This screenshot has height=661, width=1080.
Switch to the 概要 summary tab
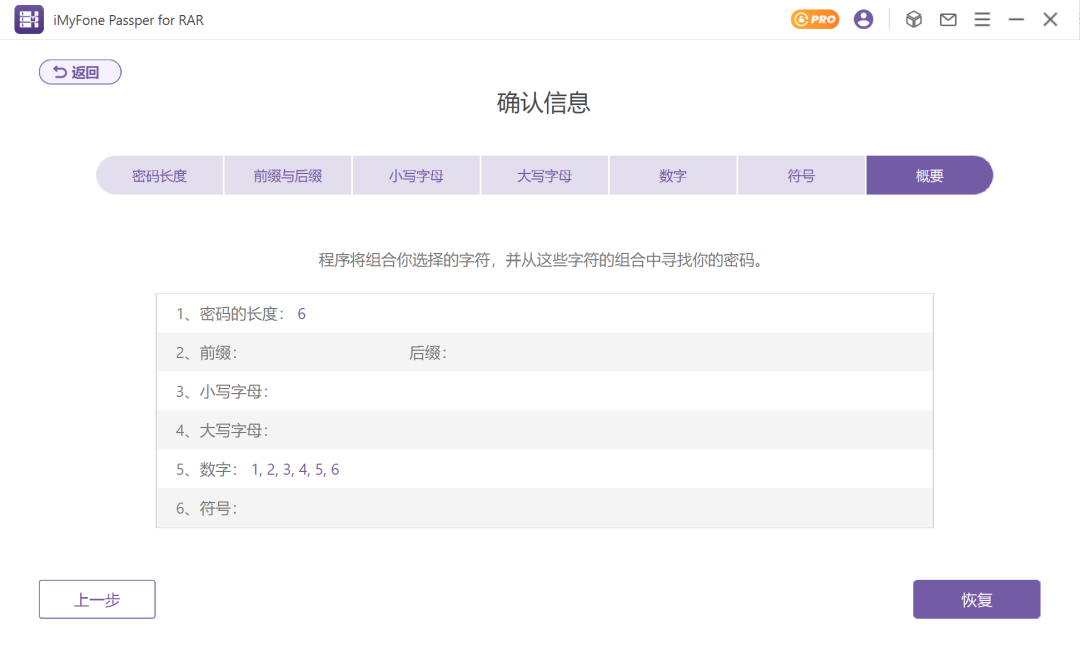[x=929, y=174]
